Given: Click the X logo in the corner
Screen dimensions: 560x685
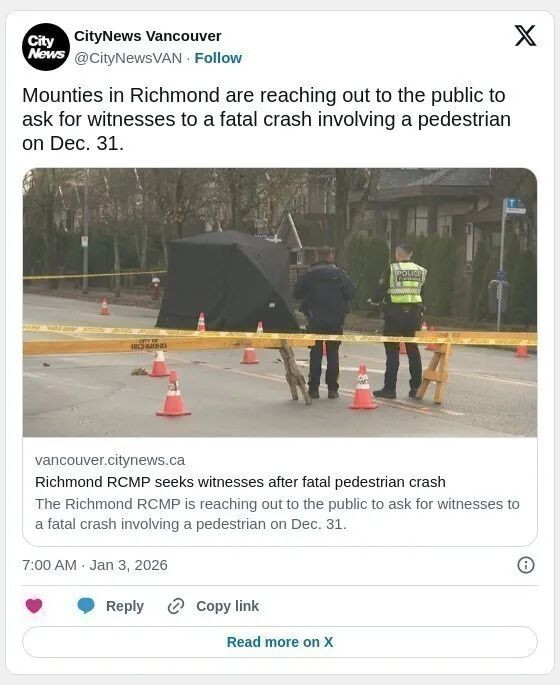Looking at the screenshot, I should click(525, 35).
